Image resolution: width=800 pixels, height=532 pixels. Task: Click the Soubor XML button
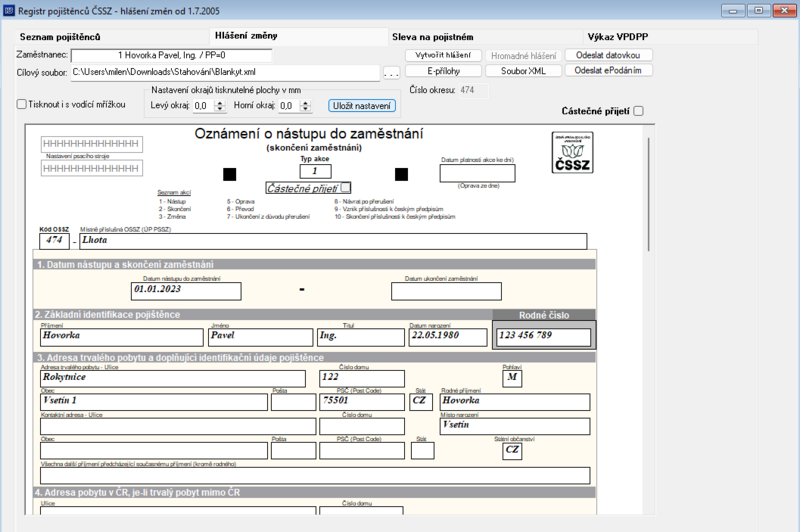click(523, 71)
